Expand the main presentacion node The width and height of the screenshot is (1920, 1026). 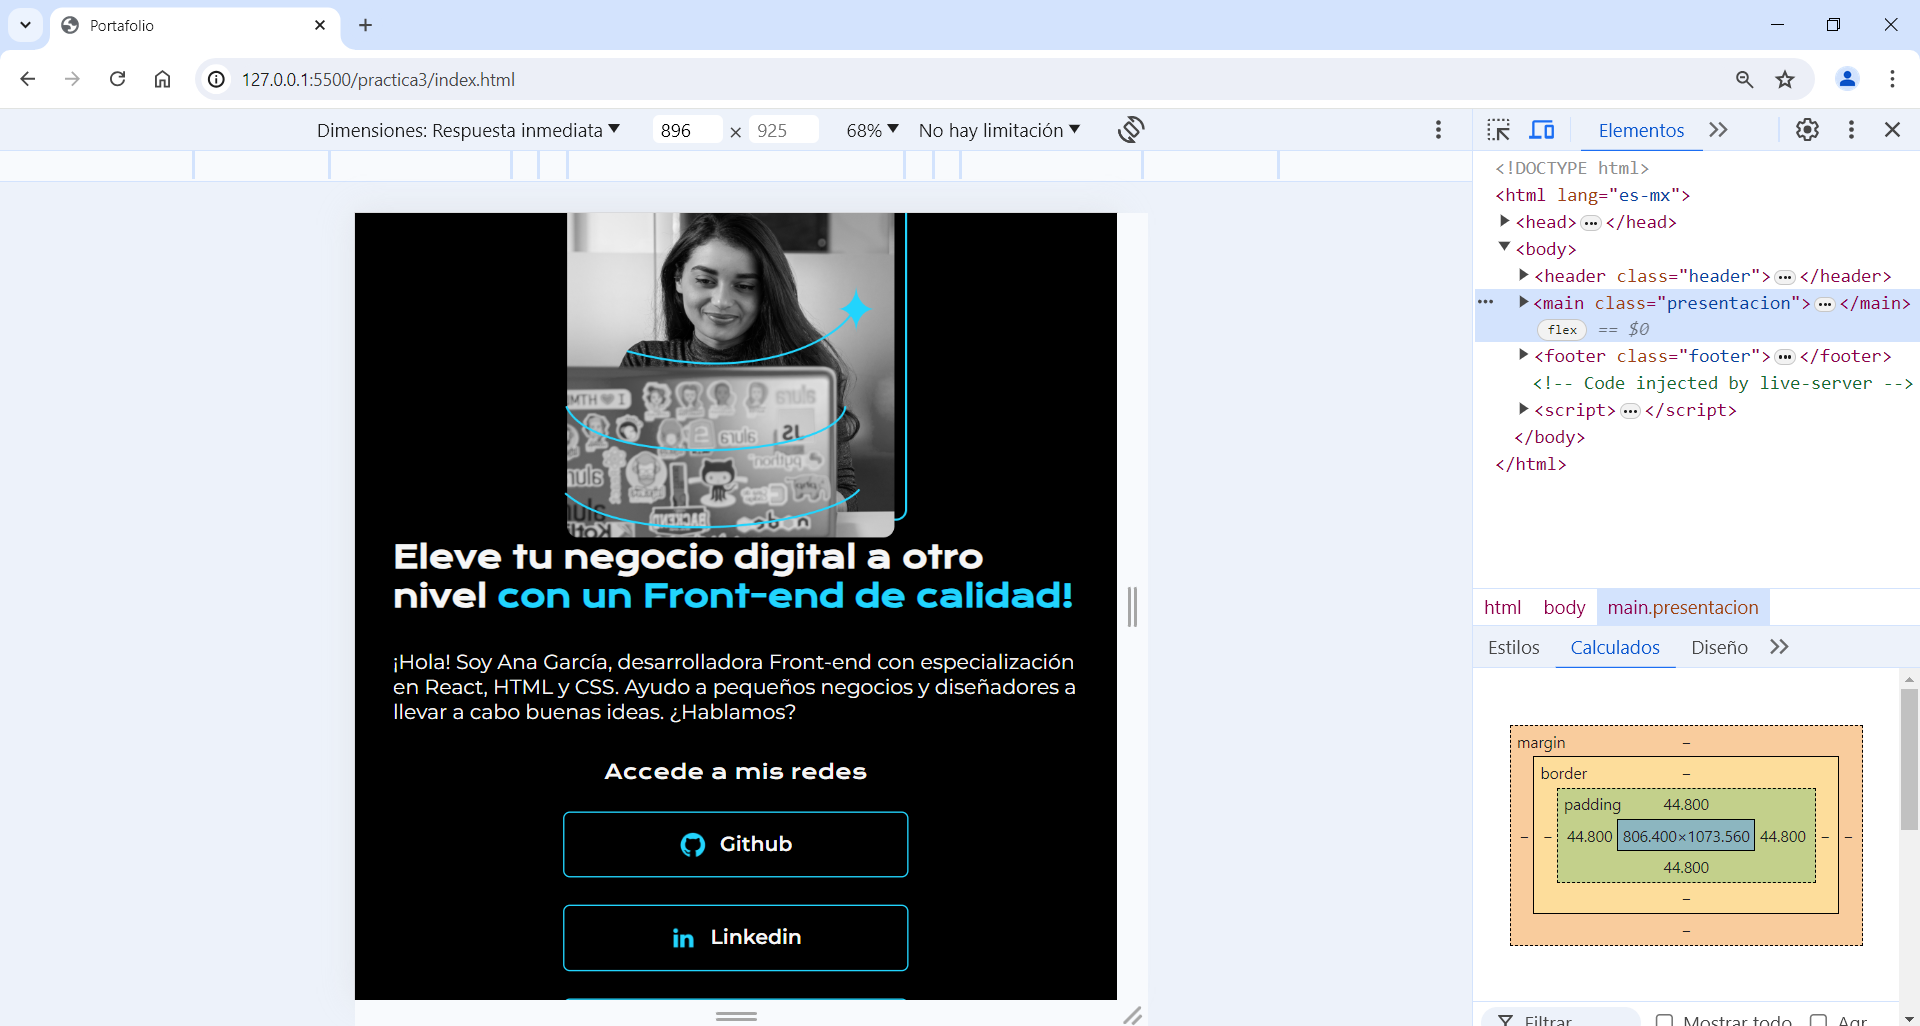(1523, 302)
